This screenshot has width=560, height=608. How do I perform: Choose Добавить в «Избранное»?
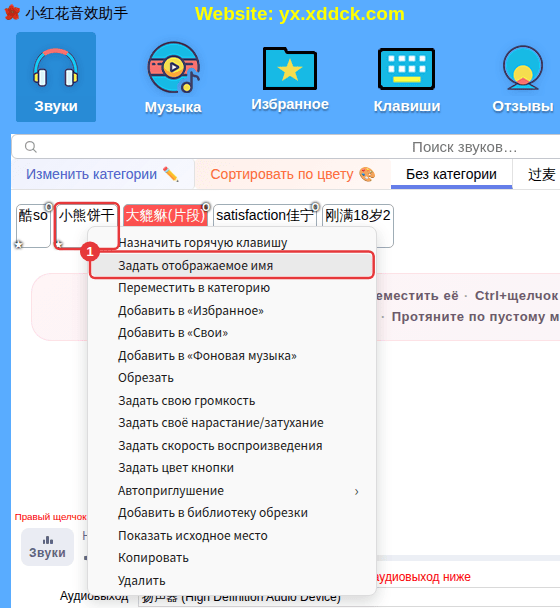[232, 311]
